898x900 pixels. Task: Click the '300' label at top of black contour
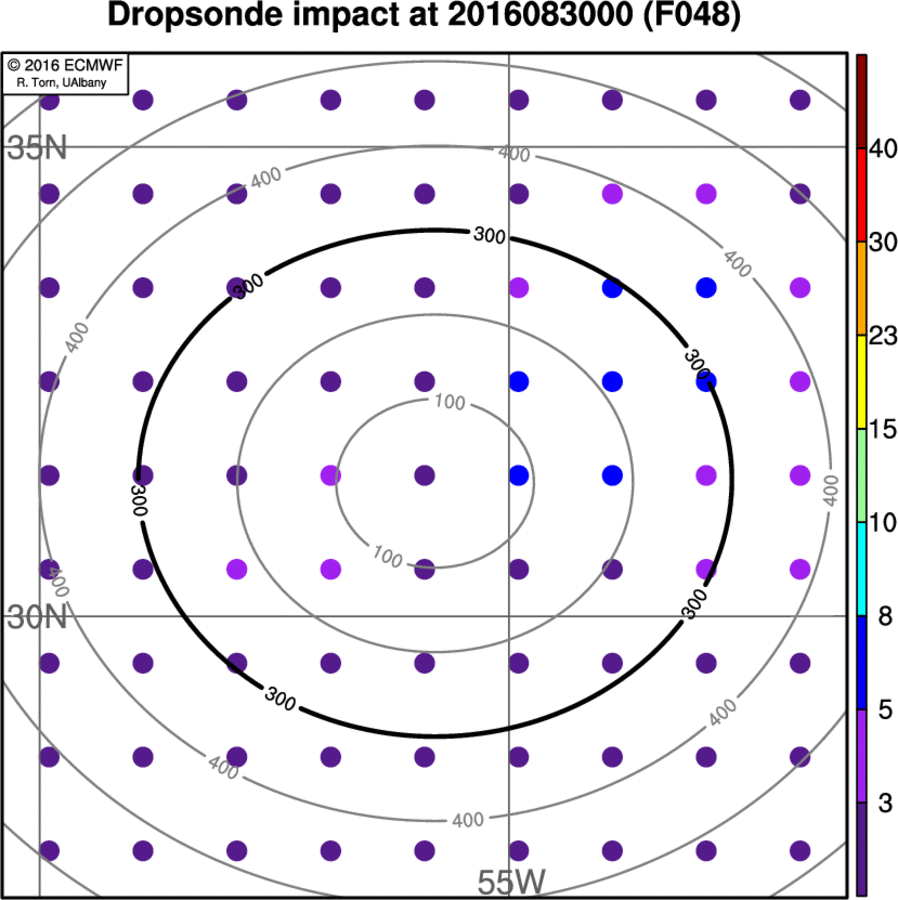(x=489, y=235)
